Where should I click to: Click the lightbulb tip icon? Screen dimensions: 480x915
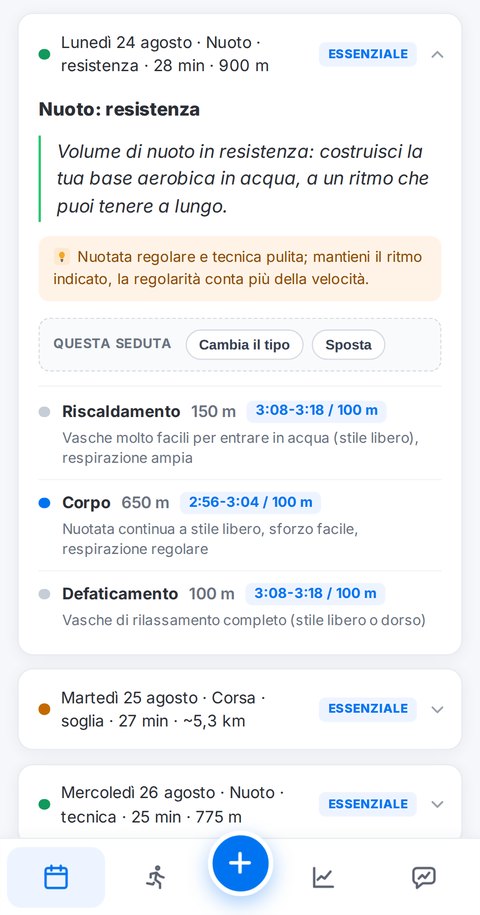tap(61, 257)
